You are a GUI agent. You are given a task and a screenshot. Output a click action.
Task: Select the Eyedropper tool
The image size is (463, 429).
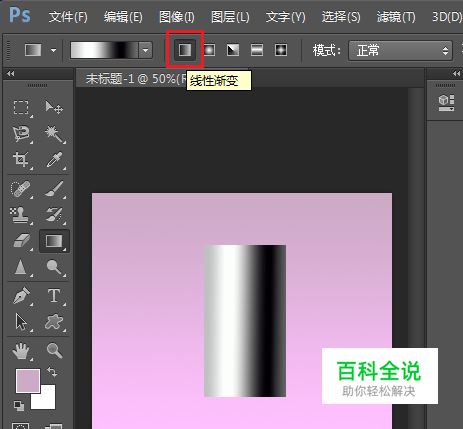(x=54, y=159)
